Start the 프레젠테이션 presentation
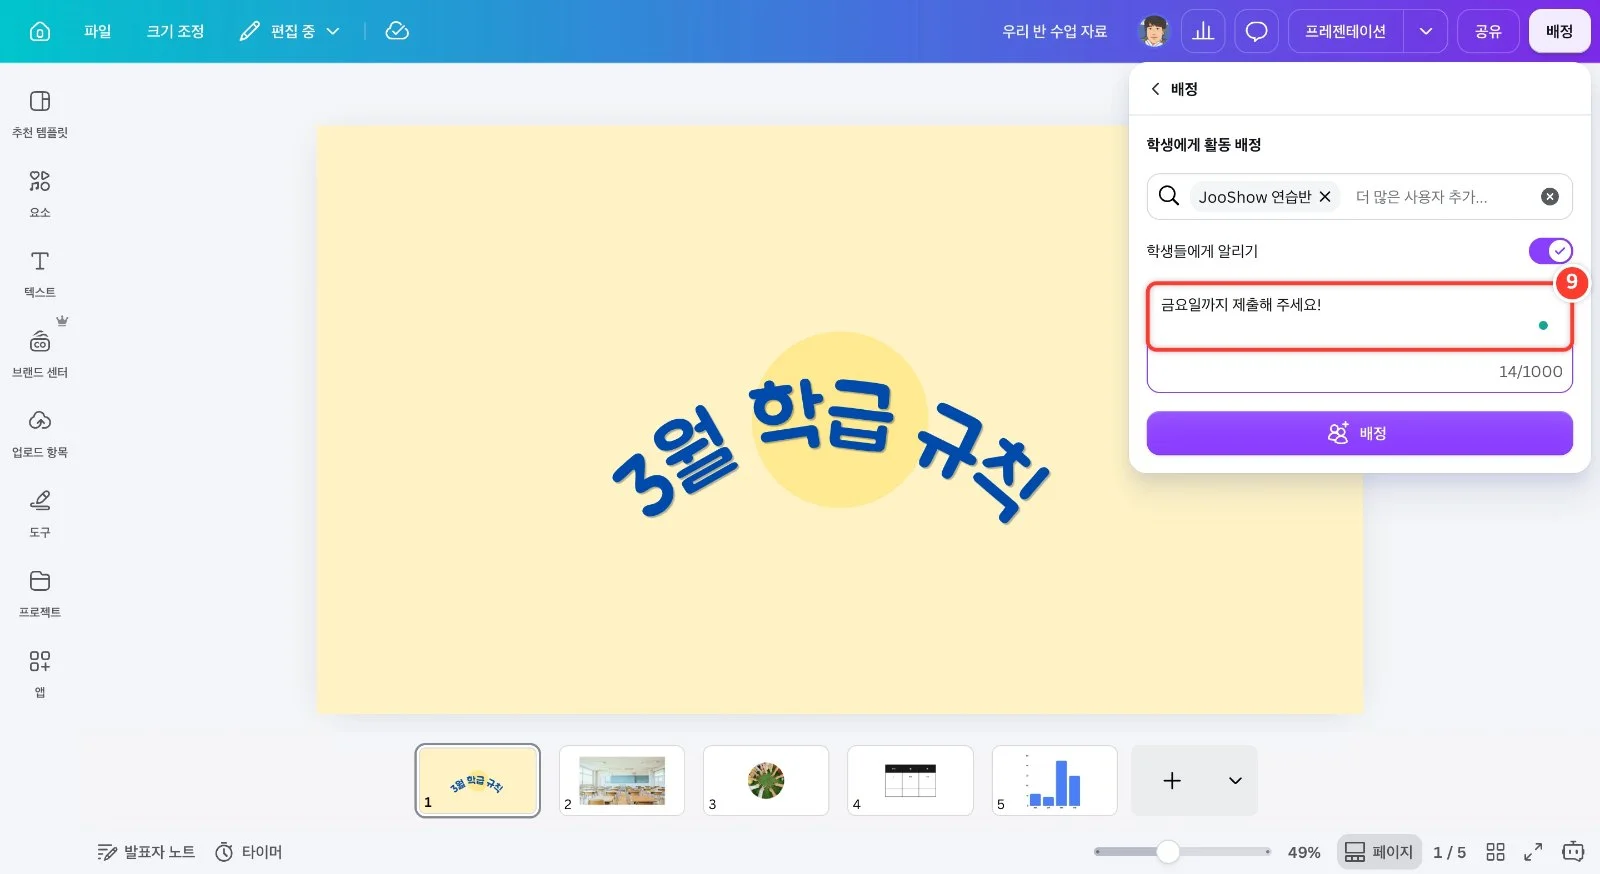 coord(1346,31)
